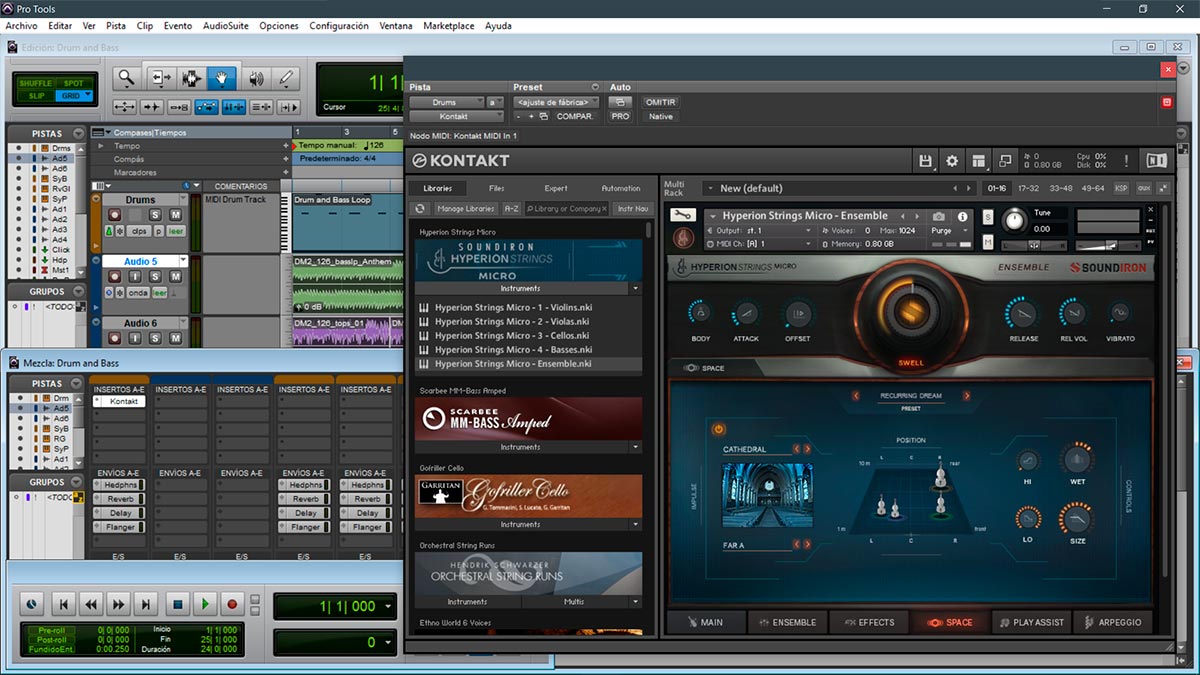Image resolution: width=1200 pixels, height=675 pixels.
Task: Click the Kontakt save disk icon
Action: click(926, 160)
